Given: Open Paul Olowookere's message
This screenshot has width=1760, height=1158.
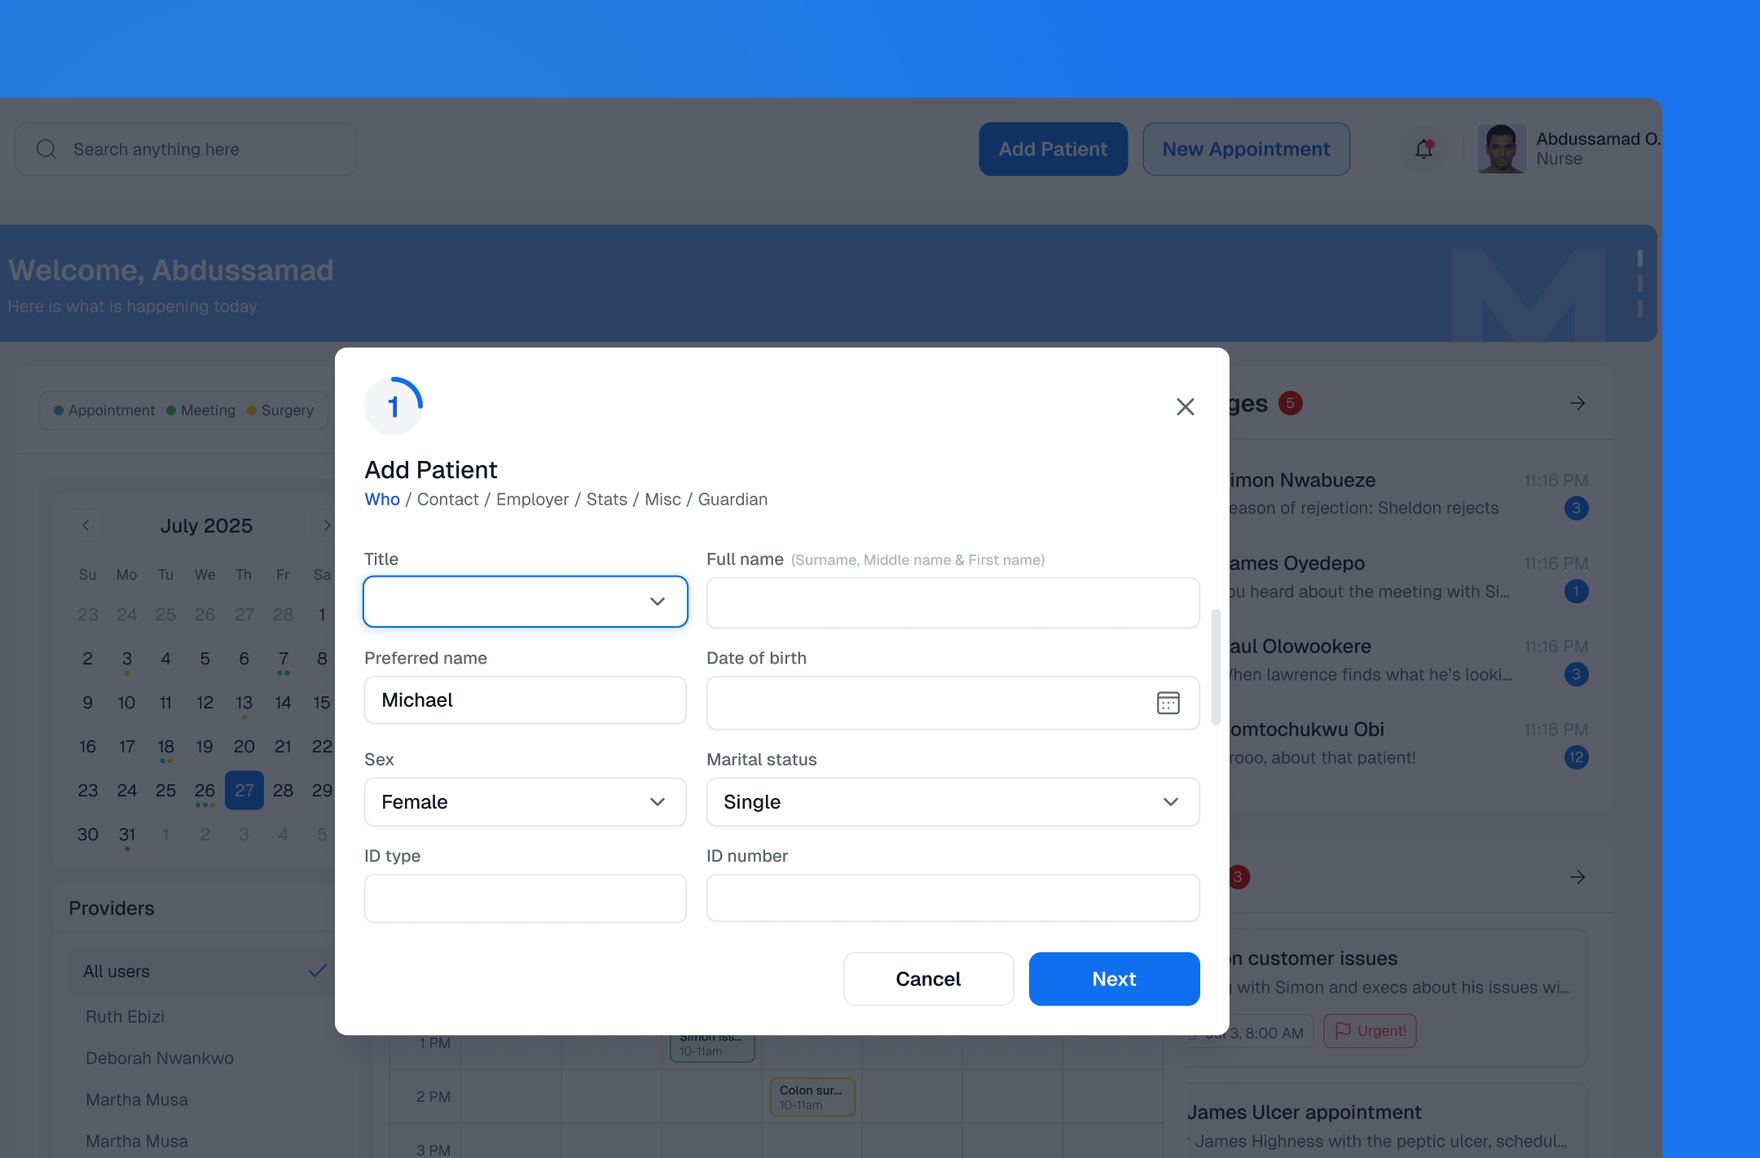Looking at the screenshot, I should (1408, 660).
